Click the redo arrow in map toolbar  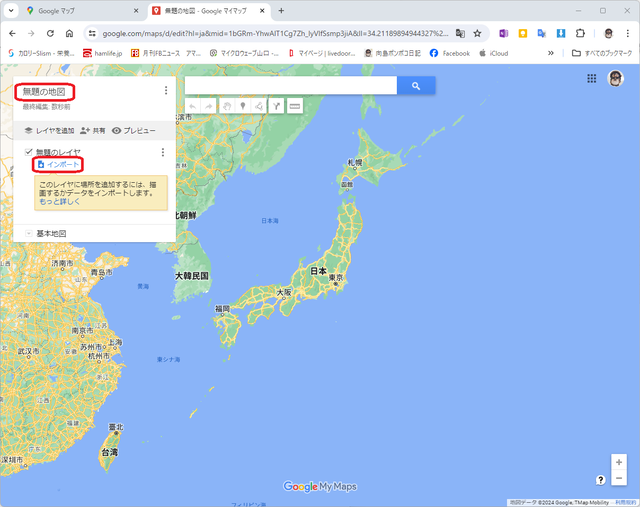209,106
